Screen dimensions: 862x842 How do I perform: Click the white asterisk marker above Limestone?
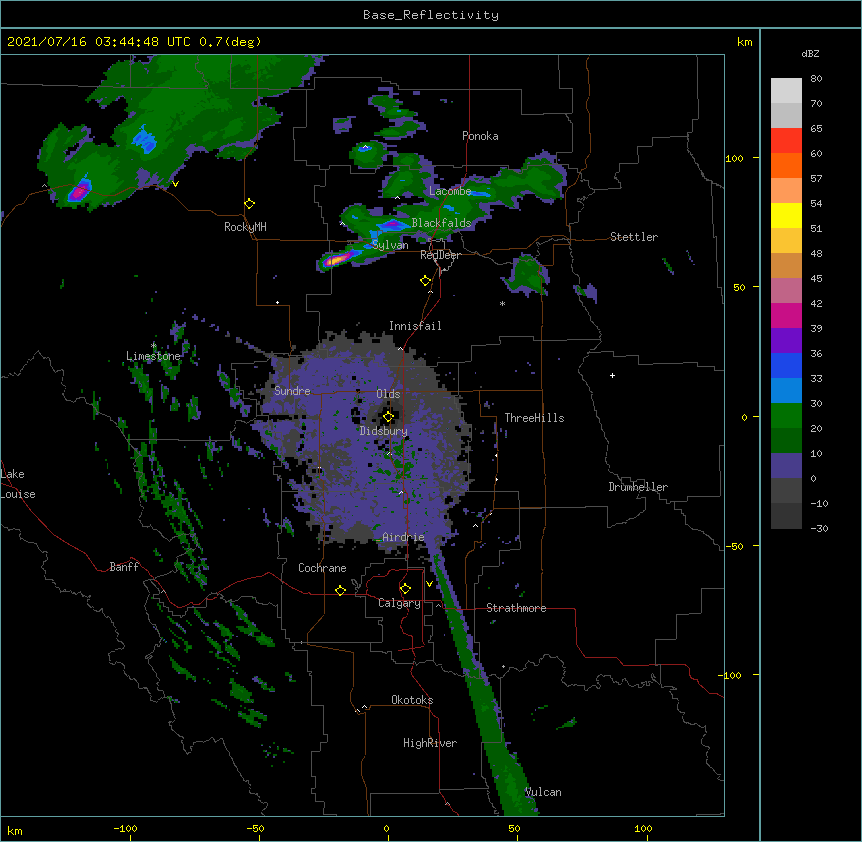(x=153, y=346)
